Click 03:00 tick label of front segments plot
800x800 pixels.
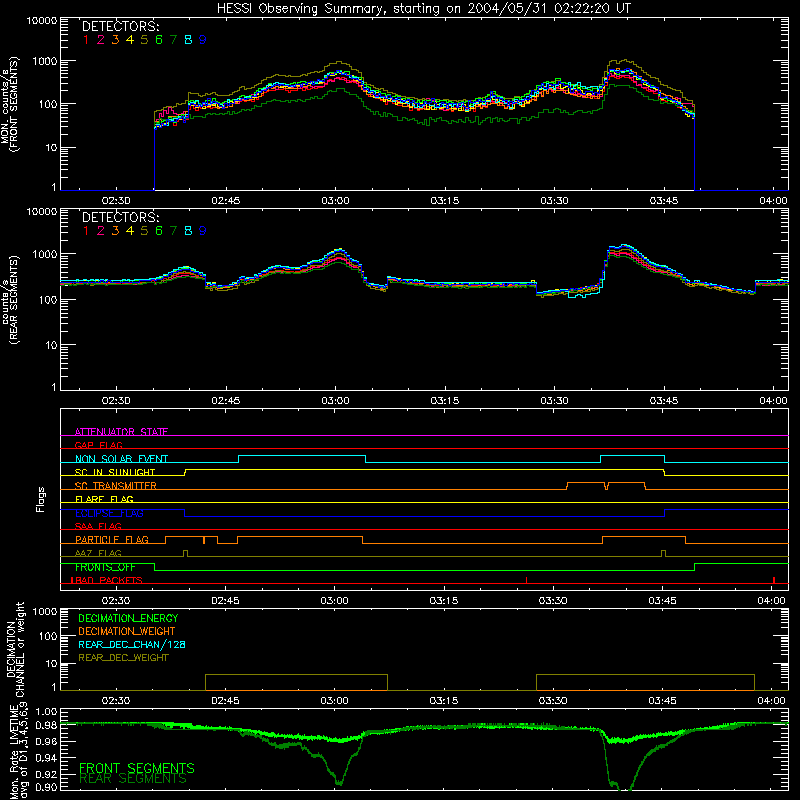point(335,201)
